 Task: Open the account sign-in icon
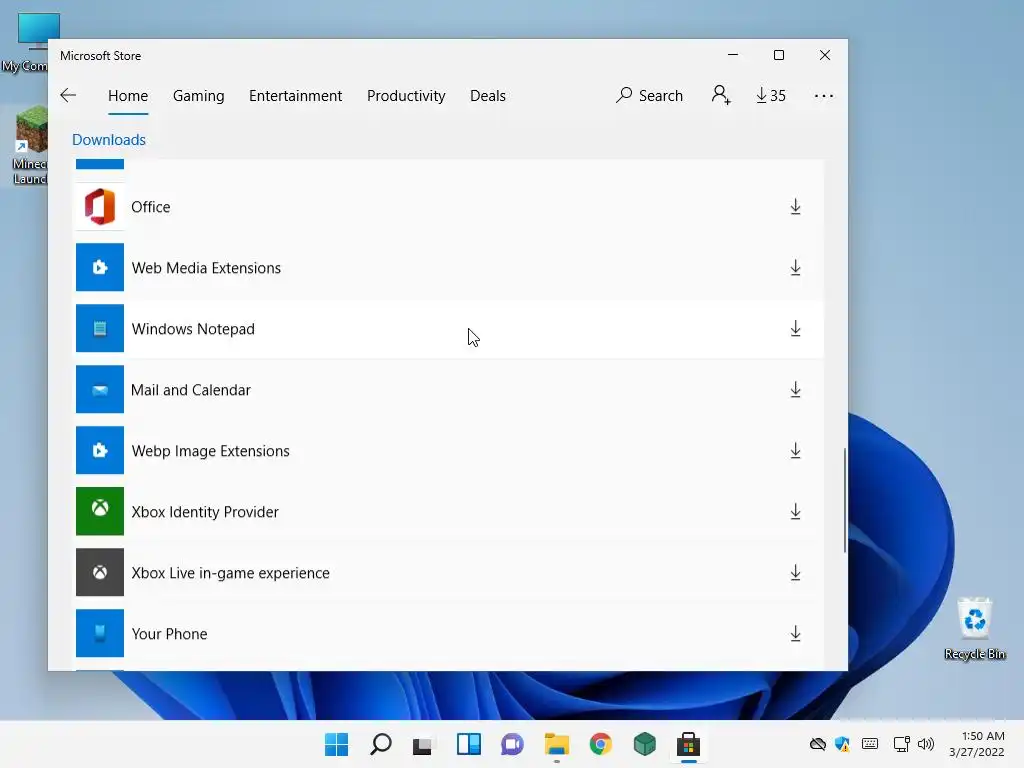pyautogui.click(x=720, y=95)
